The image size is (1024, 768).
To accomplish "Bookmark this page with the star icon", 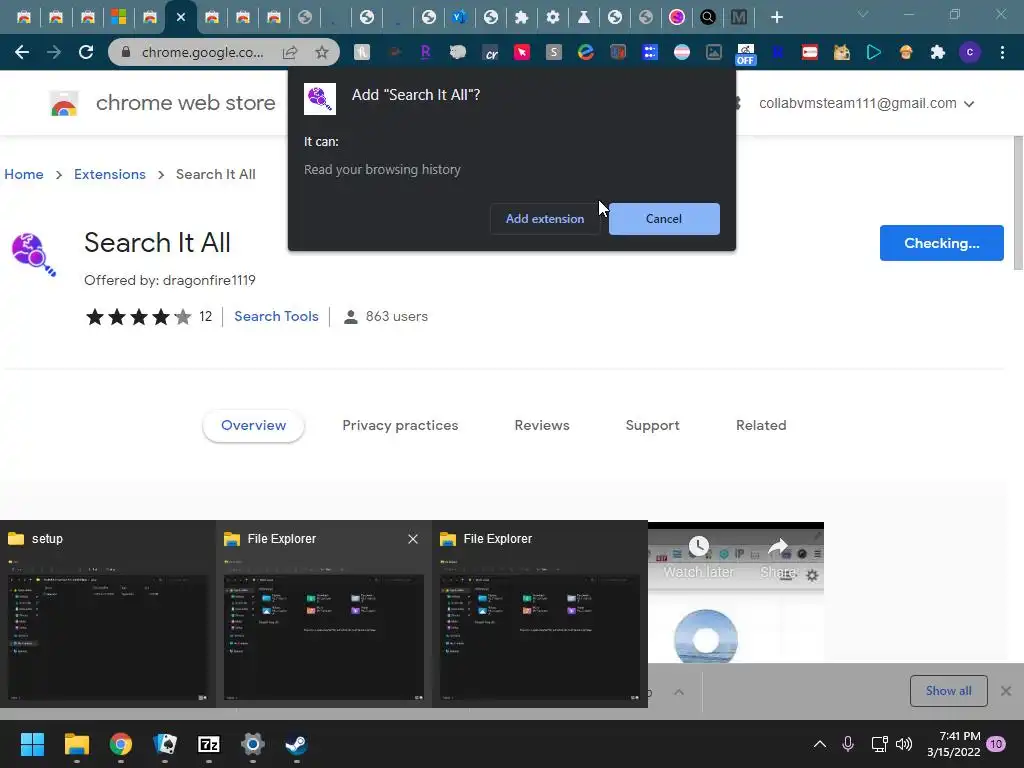I will pos(322,52).
